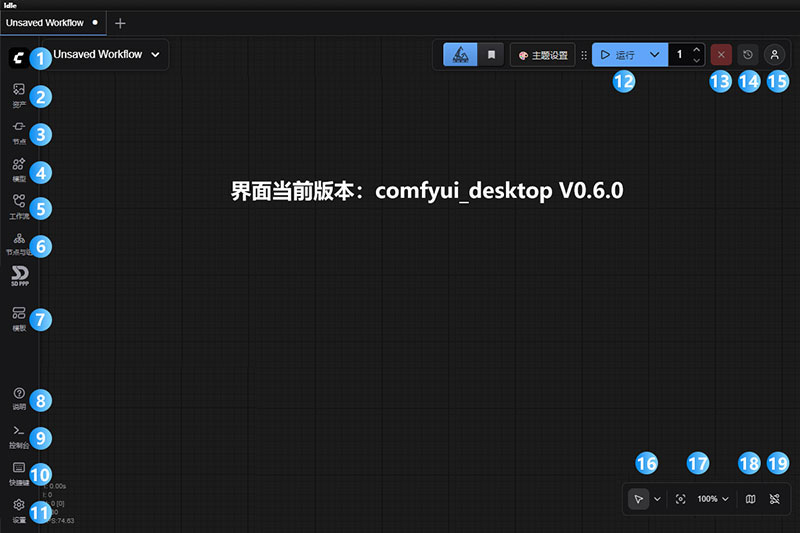The height and width of the screenshot is (533, 800).
Task: Select the Unsaved Workflow tab
Action: point(45,21)
